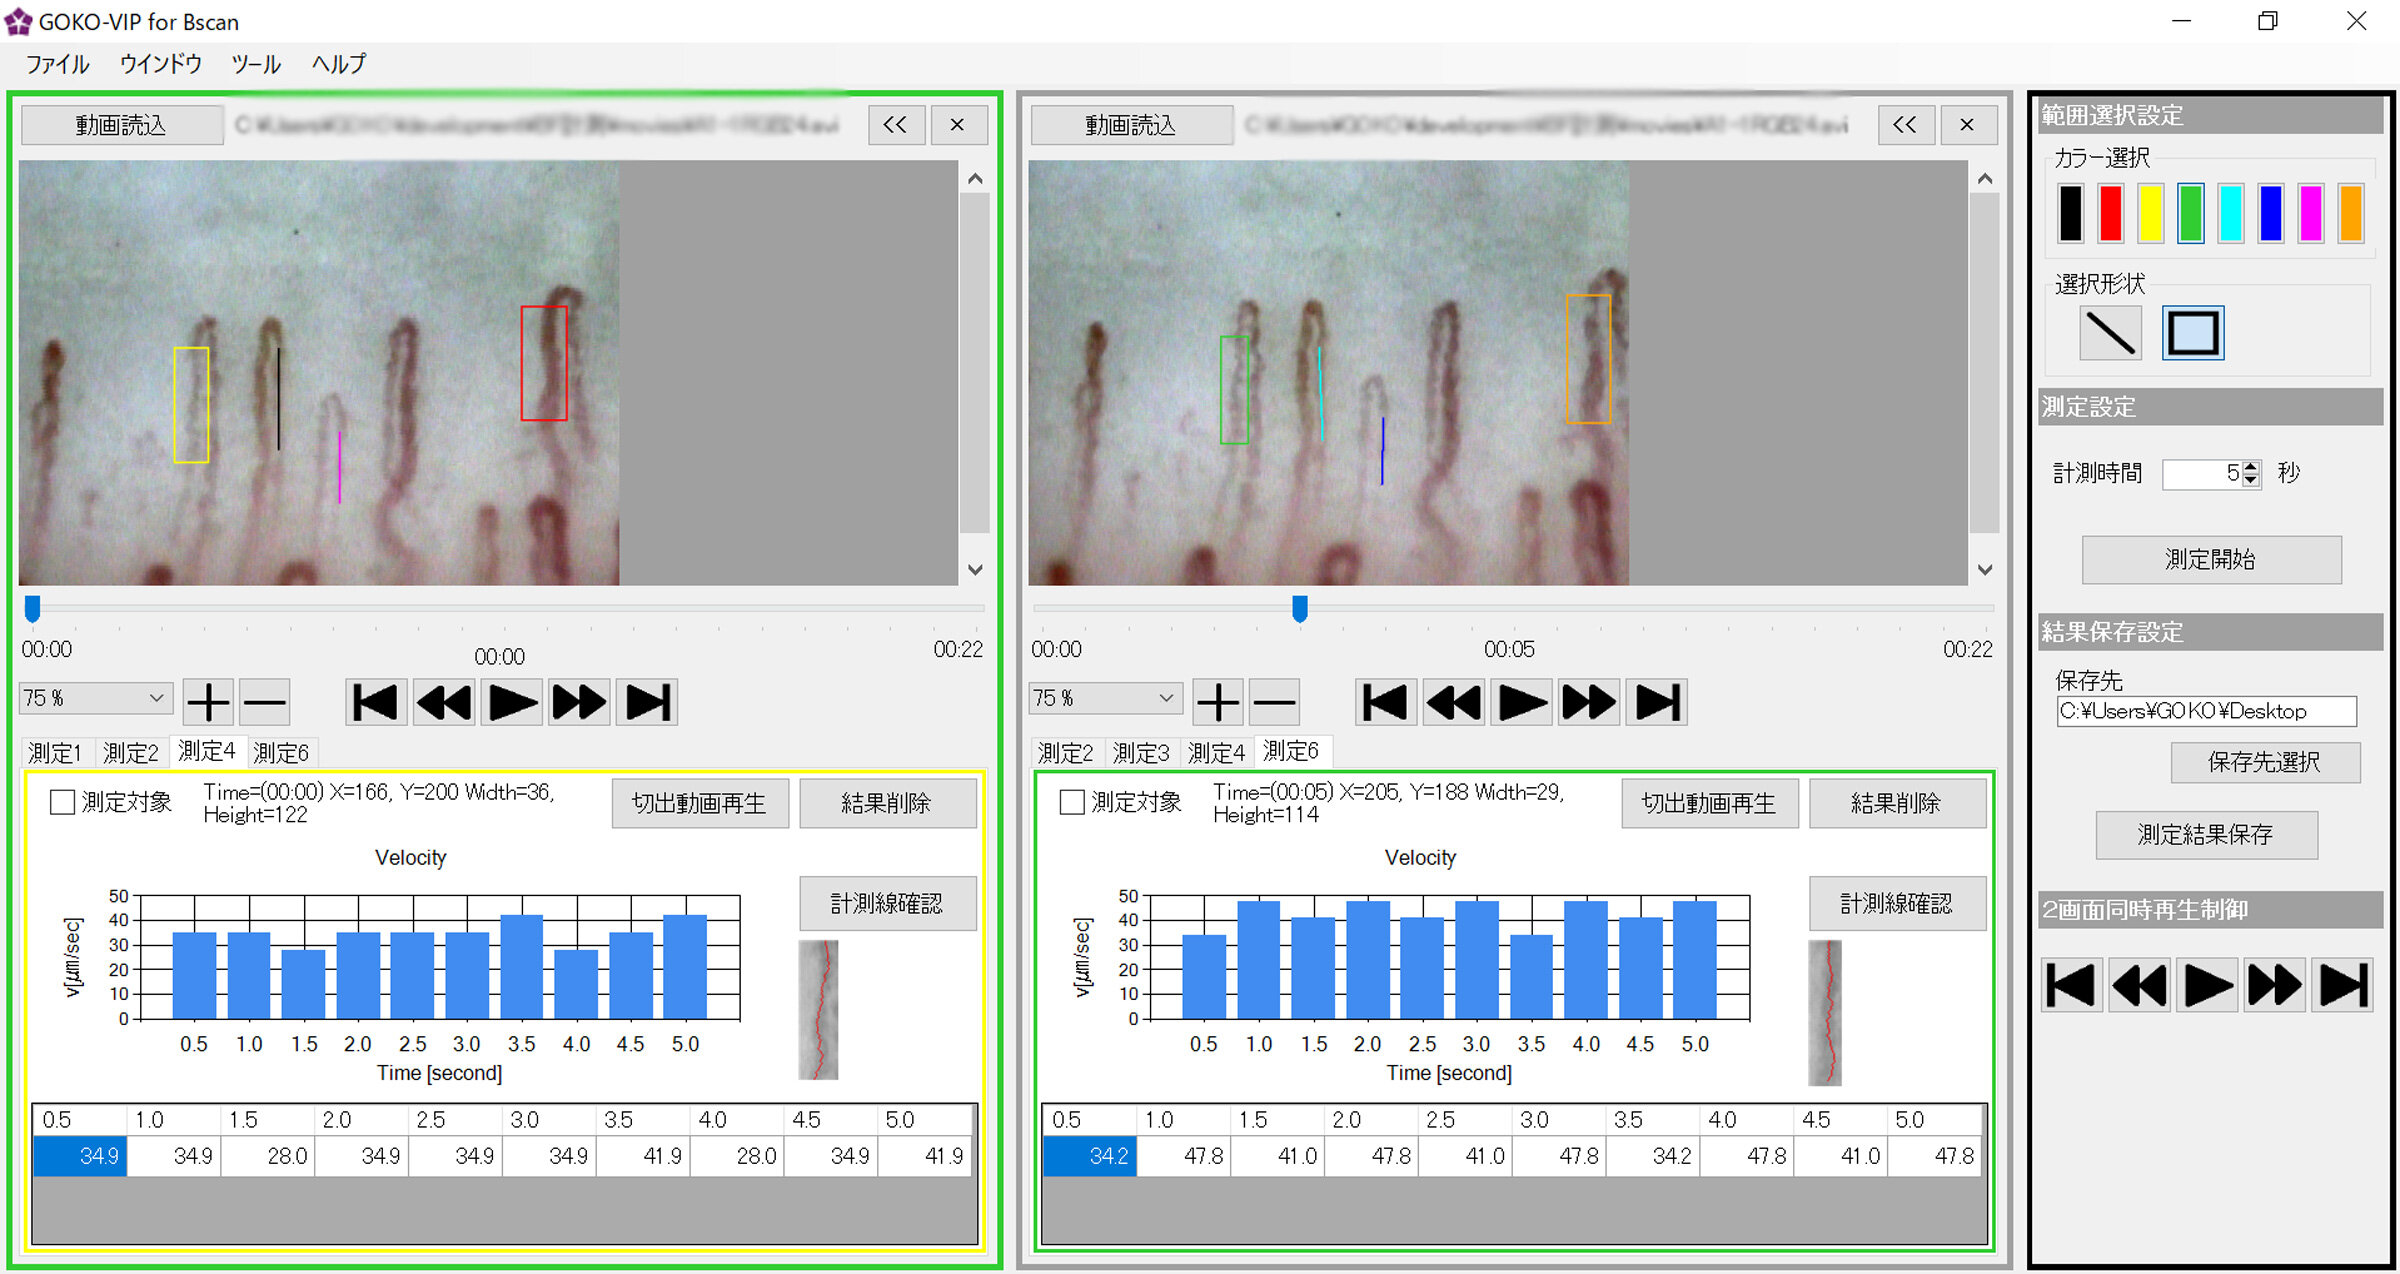Switch to 測定2 tab in left panel
This screenshot has width=2400, height=1274.
click(x=131, y=752)
